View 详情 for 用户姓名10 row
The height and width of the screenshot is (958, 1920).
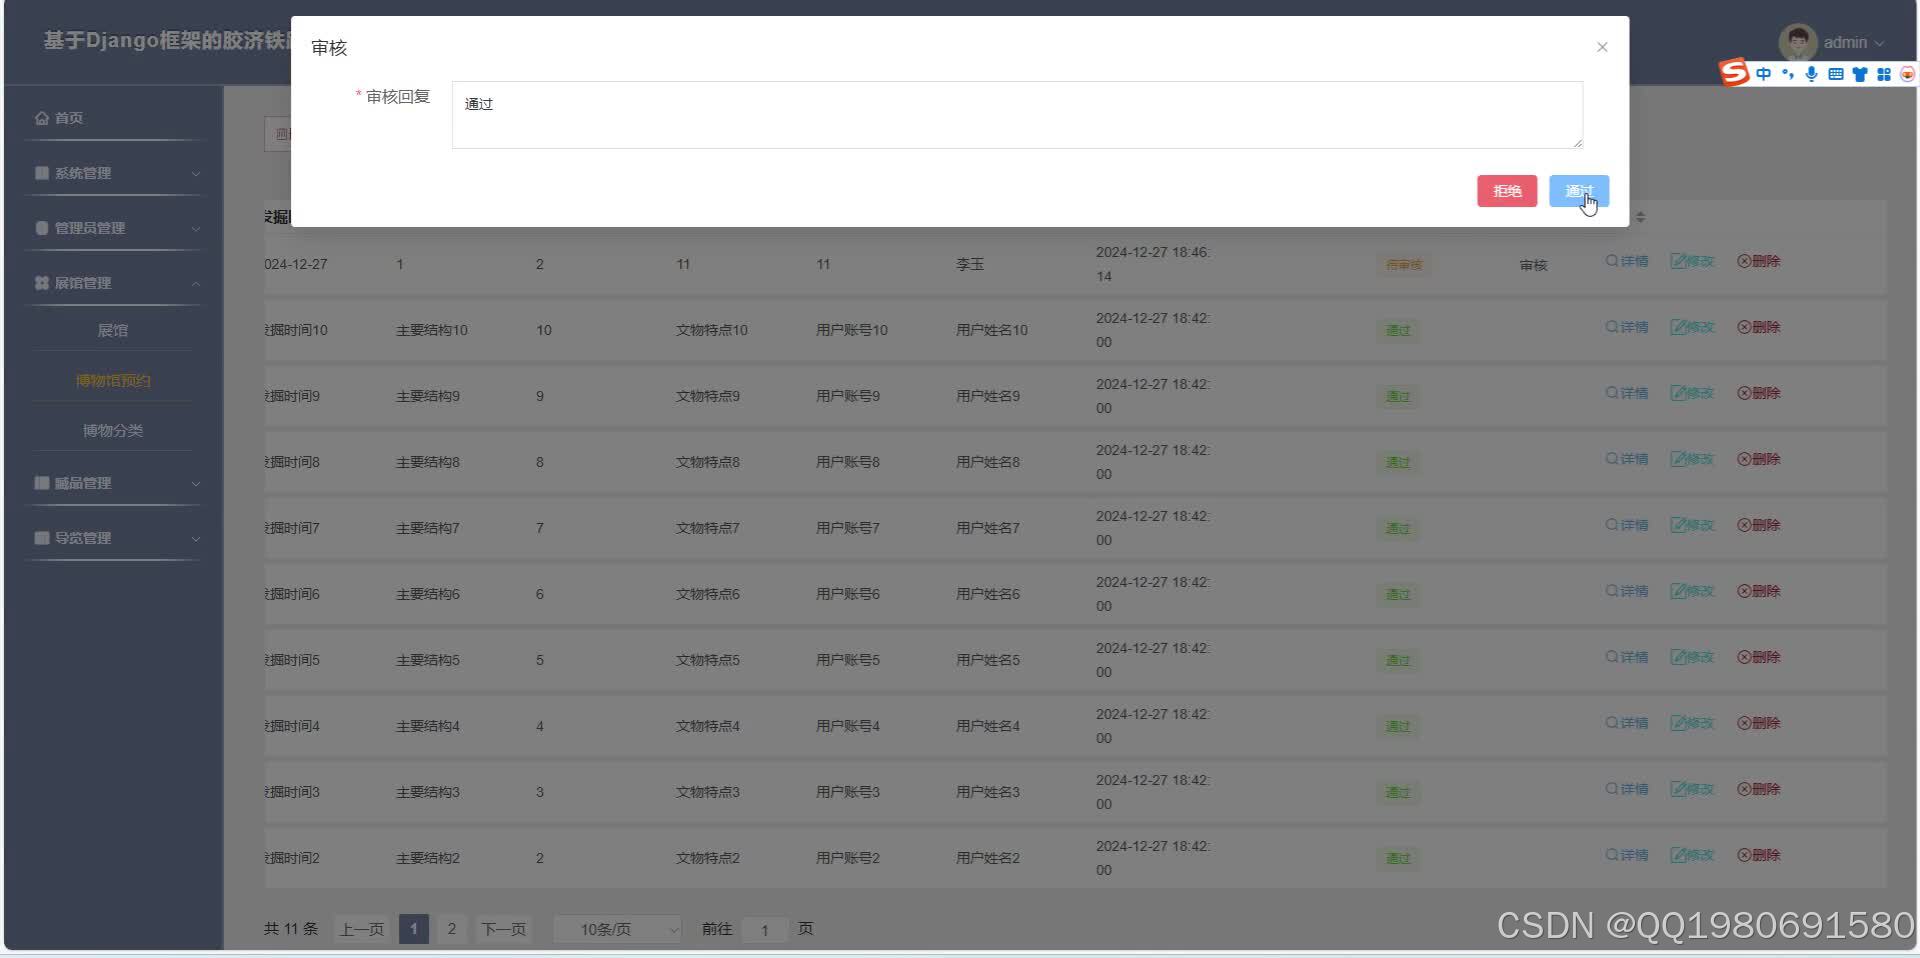point(1626,327)
